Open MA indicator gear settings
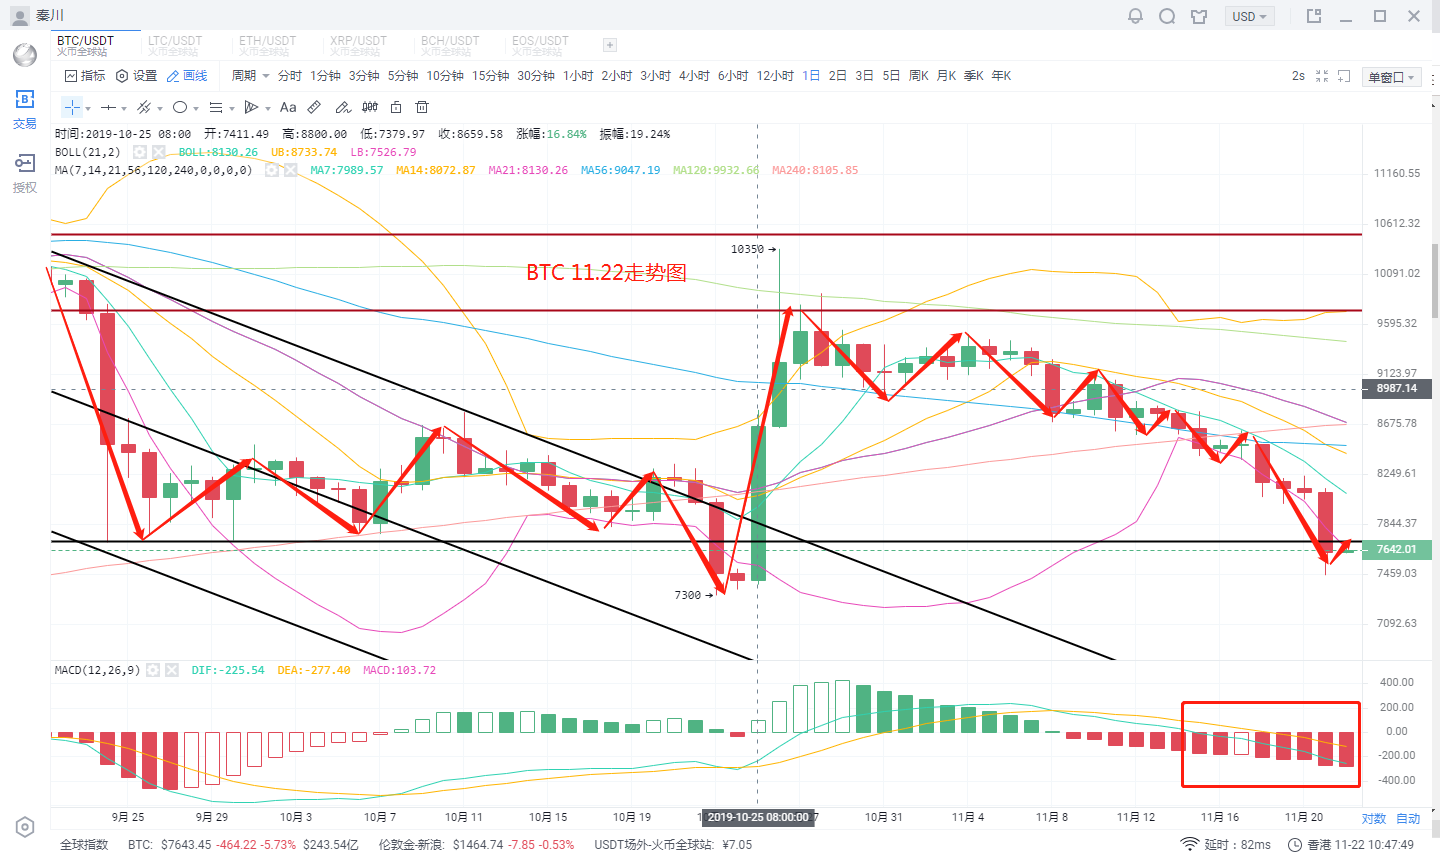The width and height of the screenshot is (1440, 859). tap(272, 170)
